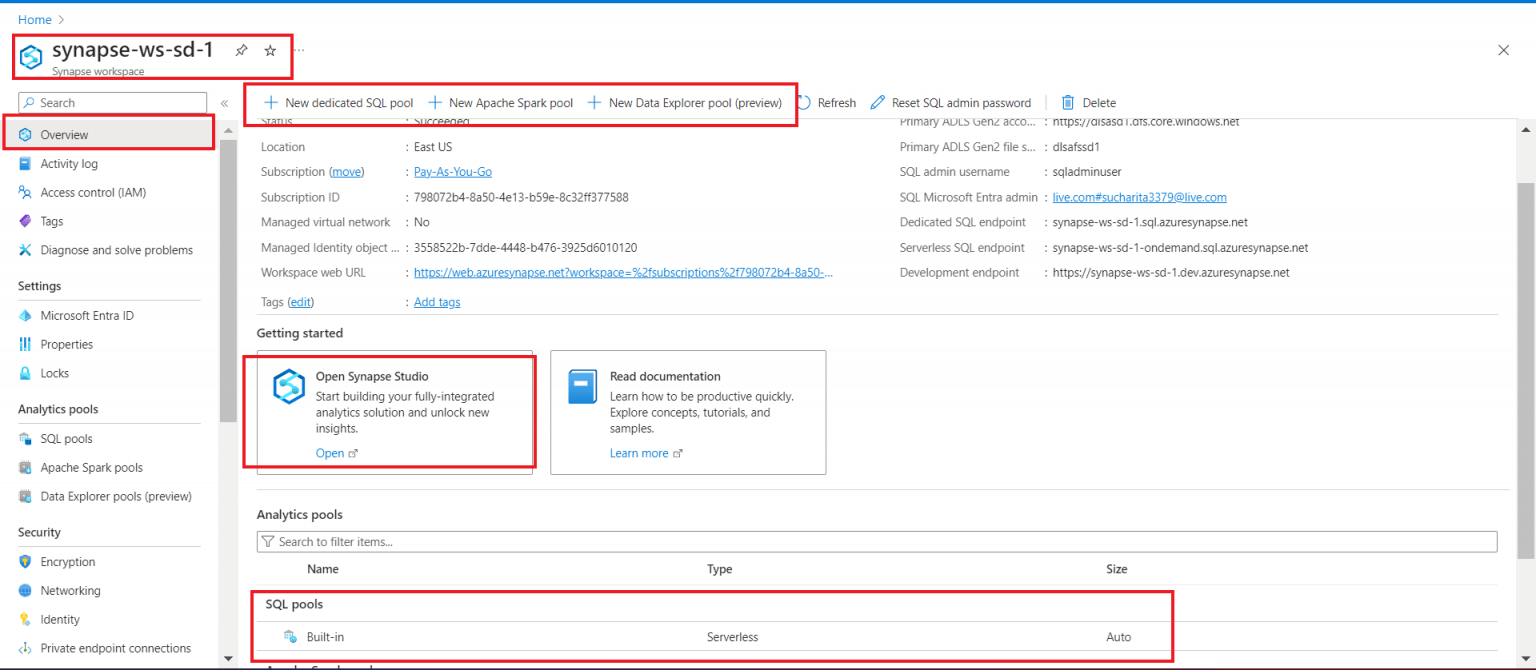The image size is (1536, 670).
Task: Collapse the left navigation menu
Action: click(x=224, y=103)
